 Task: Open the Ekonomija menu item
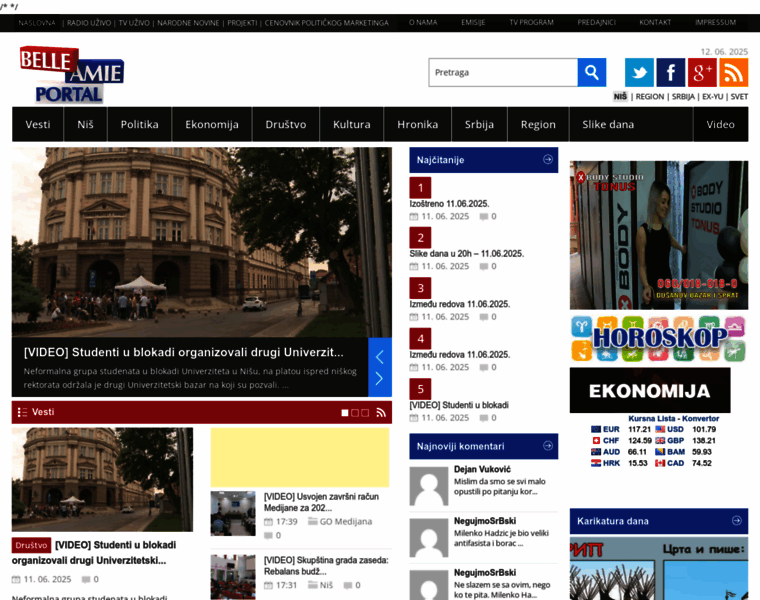(212, 125)
